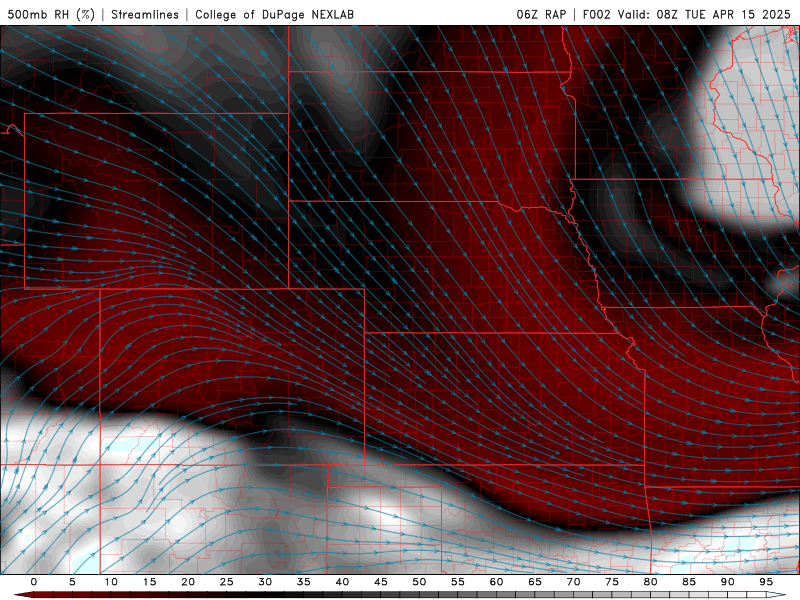The height and width of the screenshot is (600, 800).
Task: Click the '55' value on color scale
Action: click(x=458, y=582)
